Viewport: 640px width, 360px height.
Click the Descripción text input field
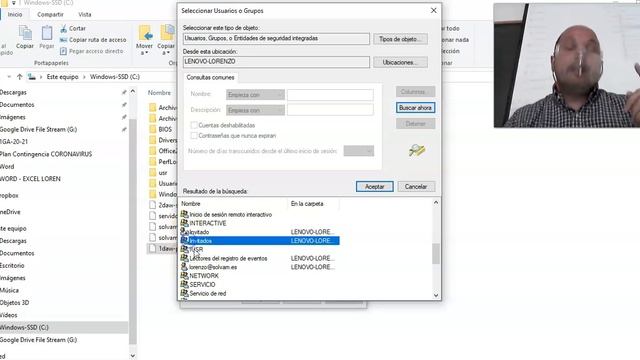point(330,110)
